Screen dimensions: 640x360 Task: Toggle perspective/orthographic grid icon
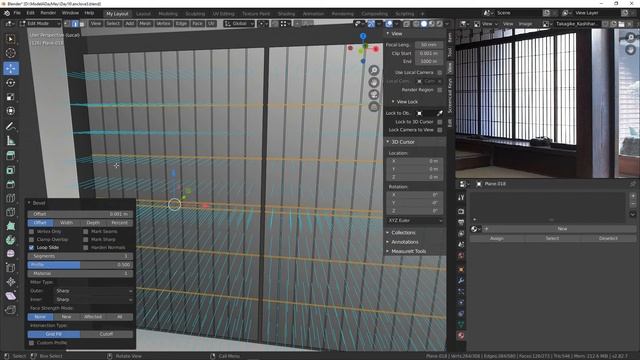click(x=374, y=107)
